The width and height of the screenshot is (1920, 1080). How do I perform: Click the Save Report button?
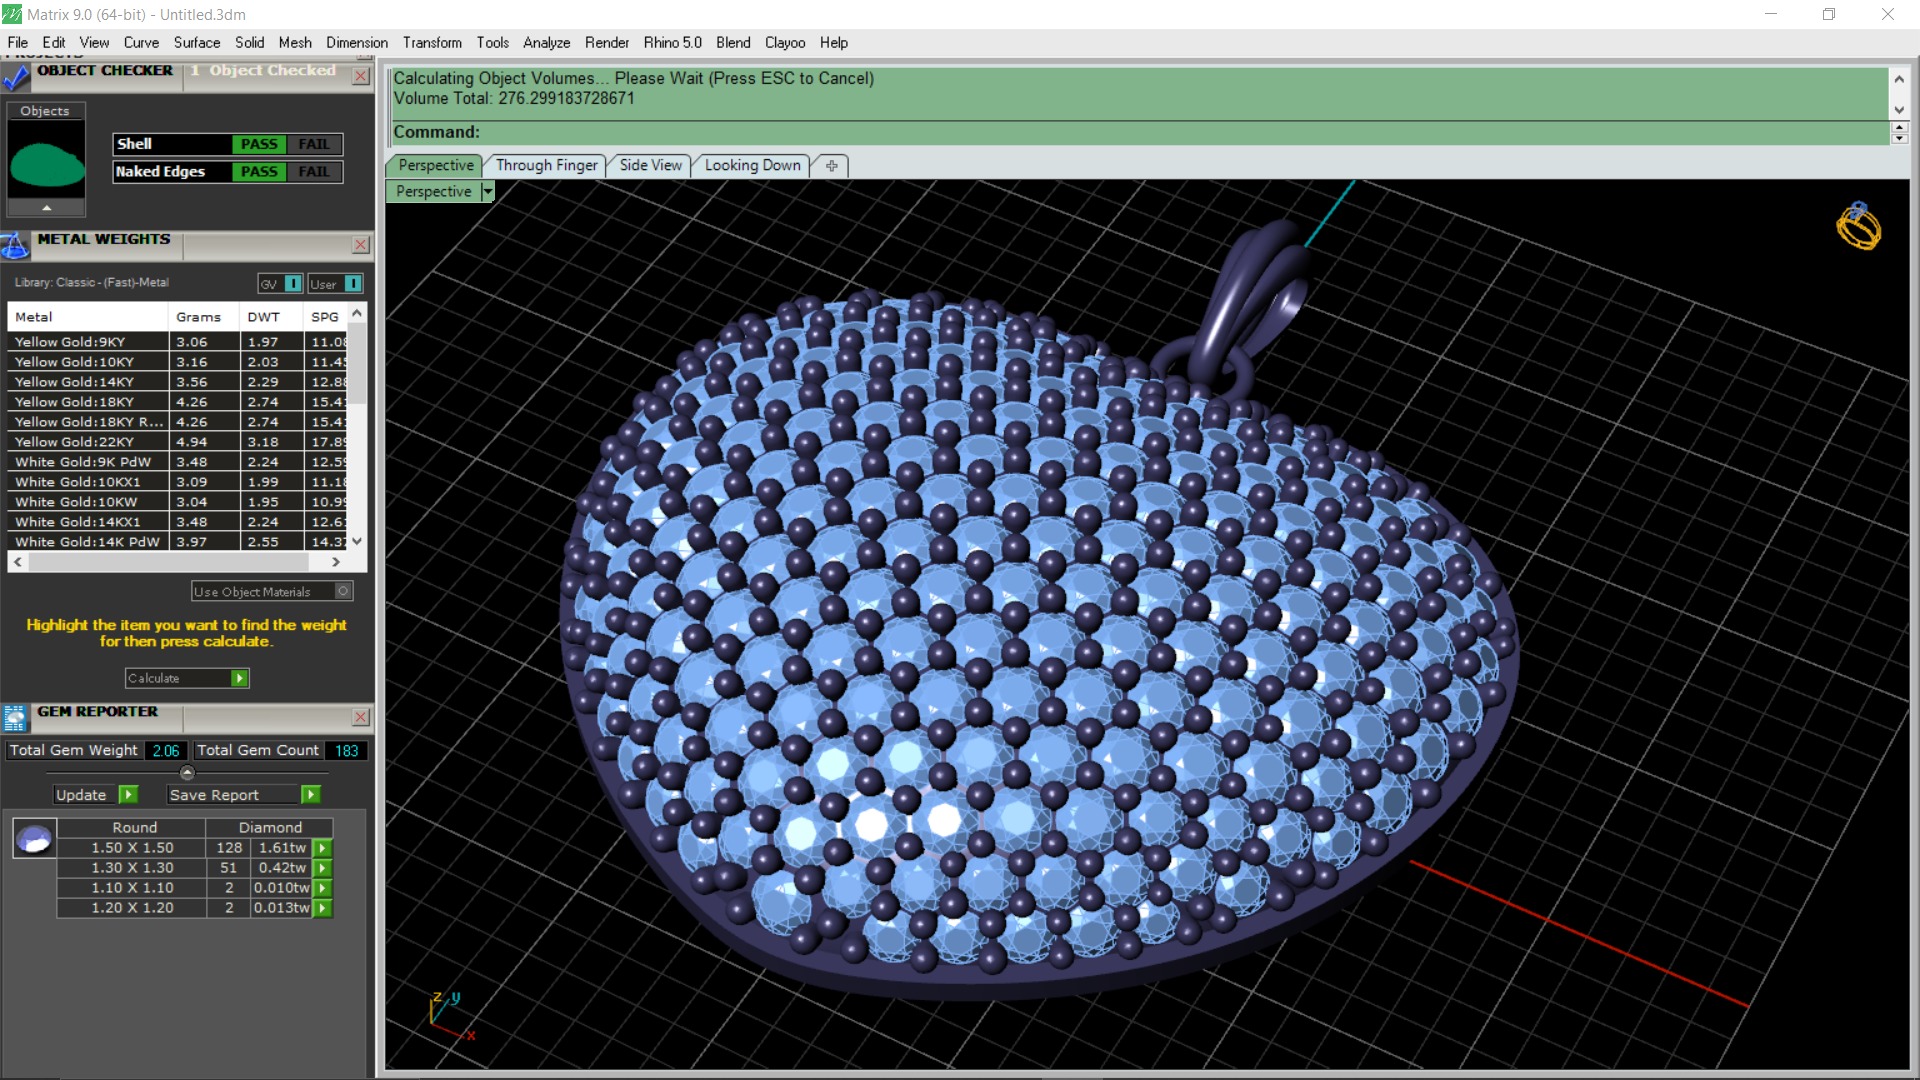pyautogui.click(x=244, y=794)
